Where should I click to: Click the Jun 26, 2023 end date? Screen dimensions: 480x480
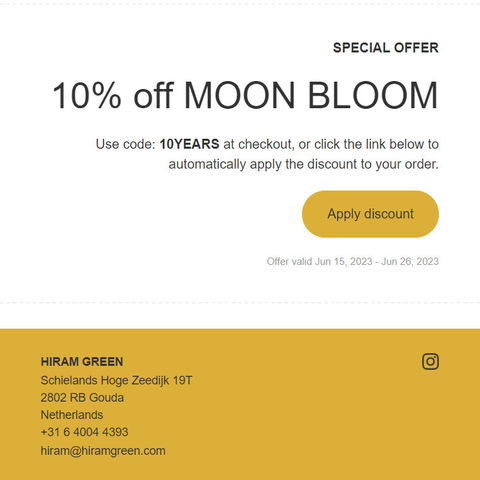tap(410, 262)
